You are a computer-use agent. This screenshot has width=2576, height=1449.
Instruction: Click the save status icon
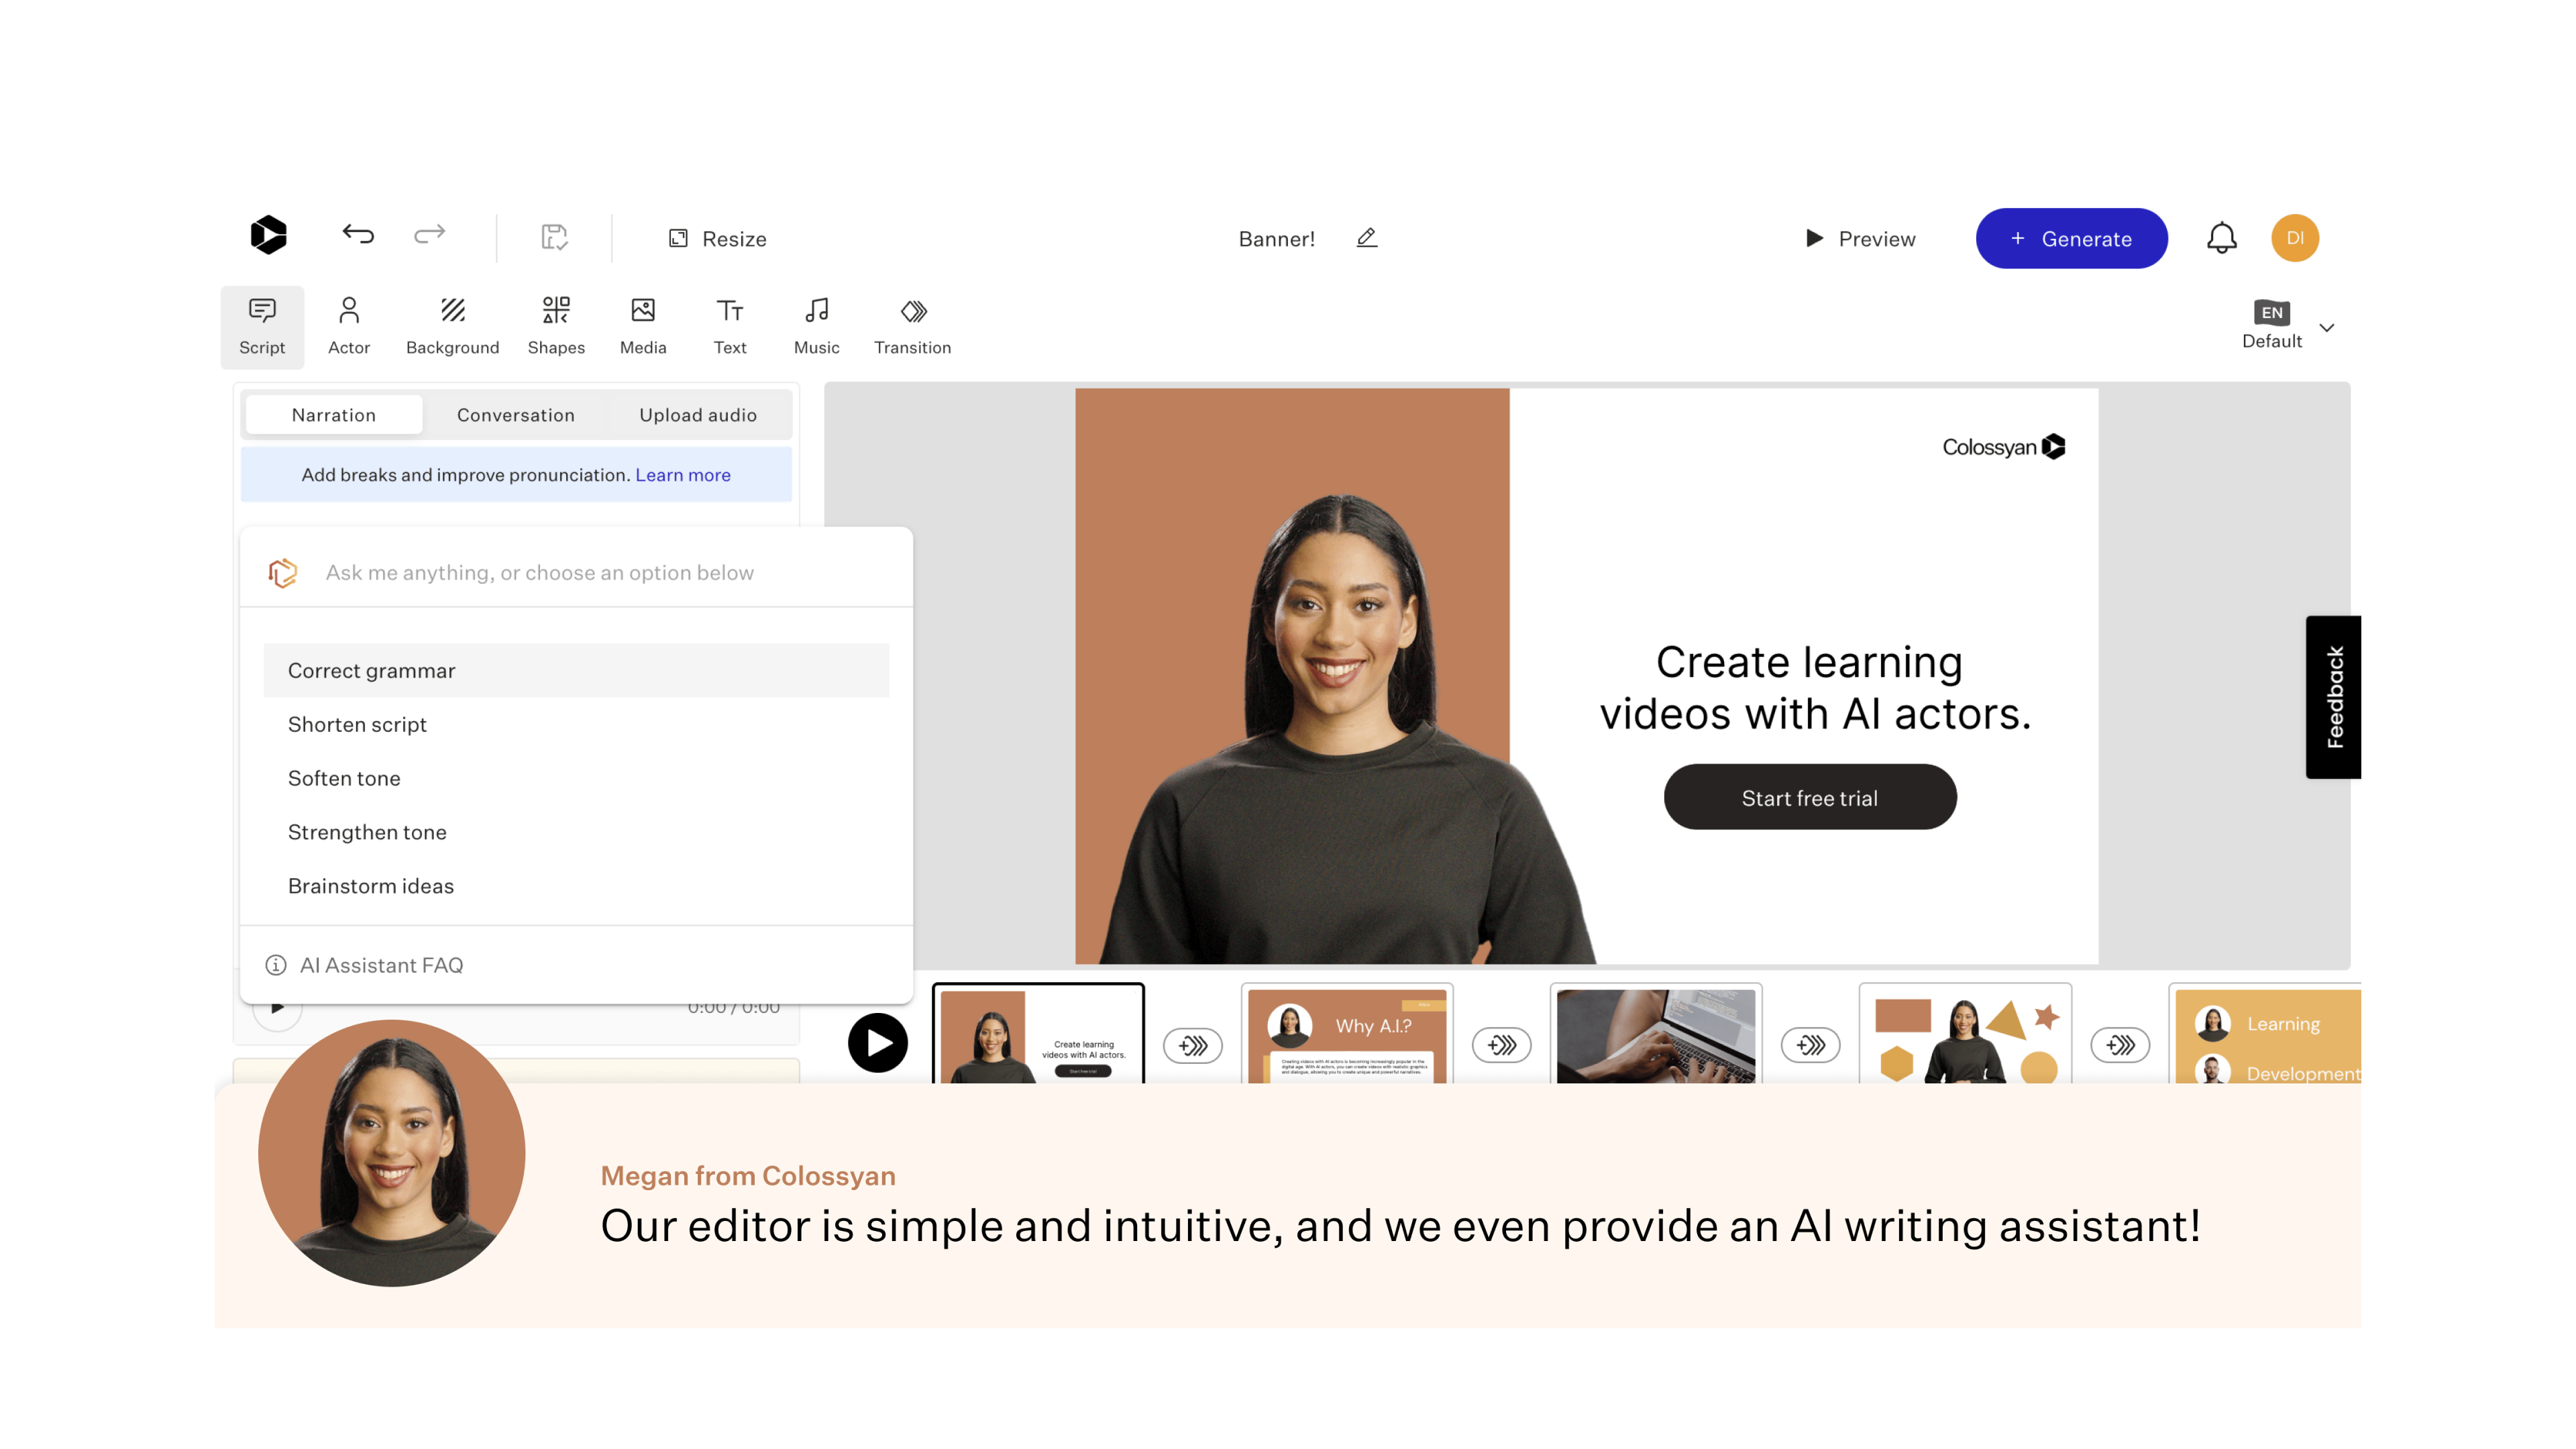point(554,237)
